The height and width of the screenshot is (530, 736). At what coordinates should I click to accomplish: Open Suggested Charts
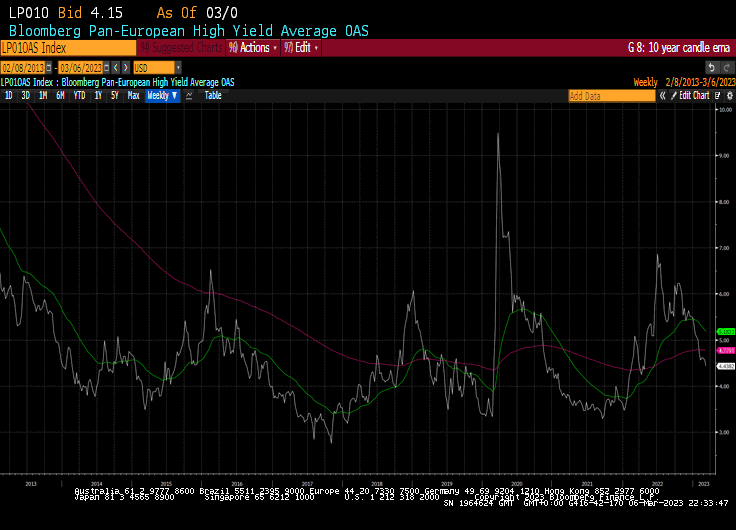[181, 48]
